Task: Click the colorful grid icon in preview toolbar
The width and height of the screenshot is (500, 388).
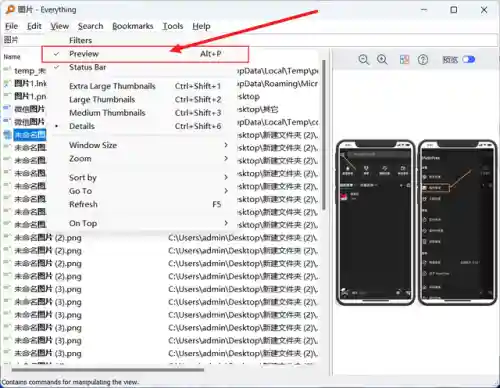Action: click(404, 60)
